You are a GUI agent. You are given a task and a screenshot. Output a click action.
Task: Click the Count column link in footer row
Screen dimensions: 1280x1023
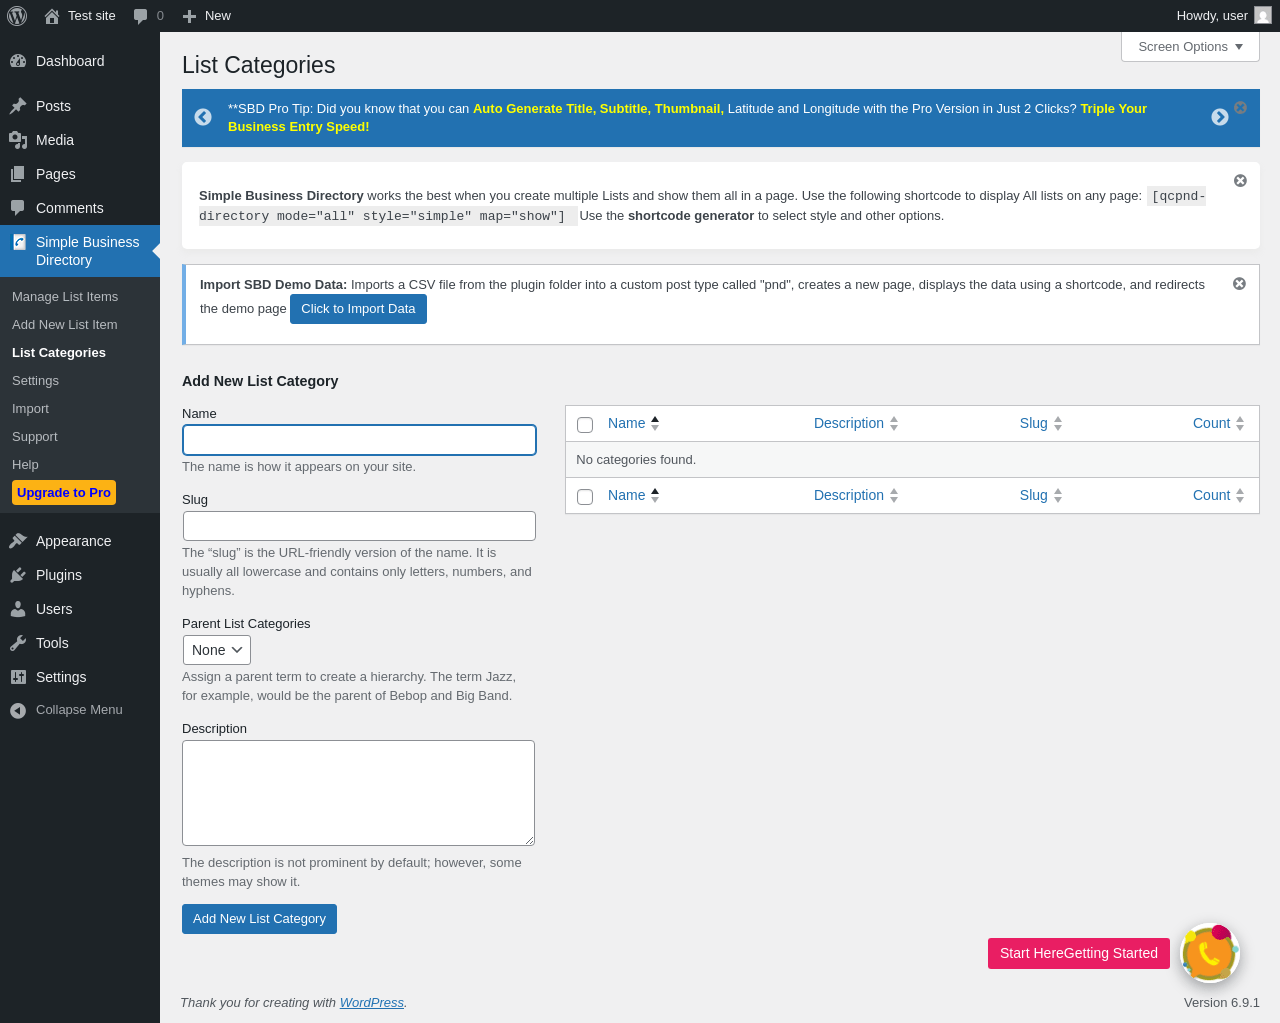1212,496
